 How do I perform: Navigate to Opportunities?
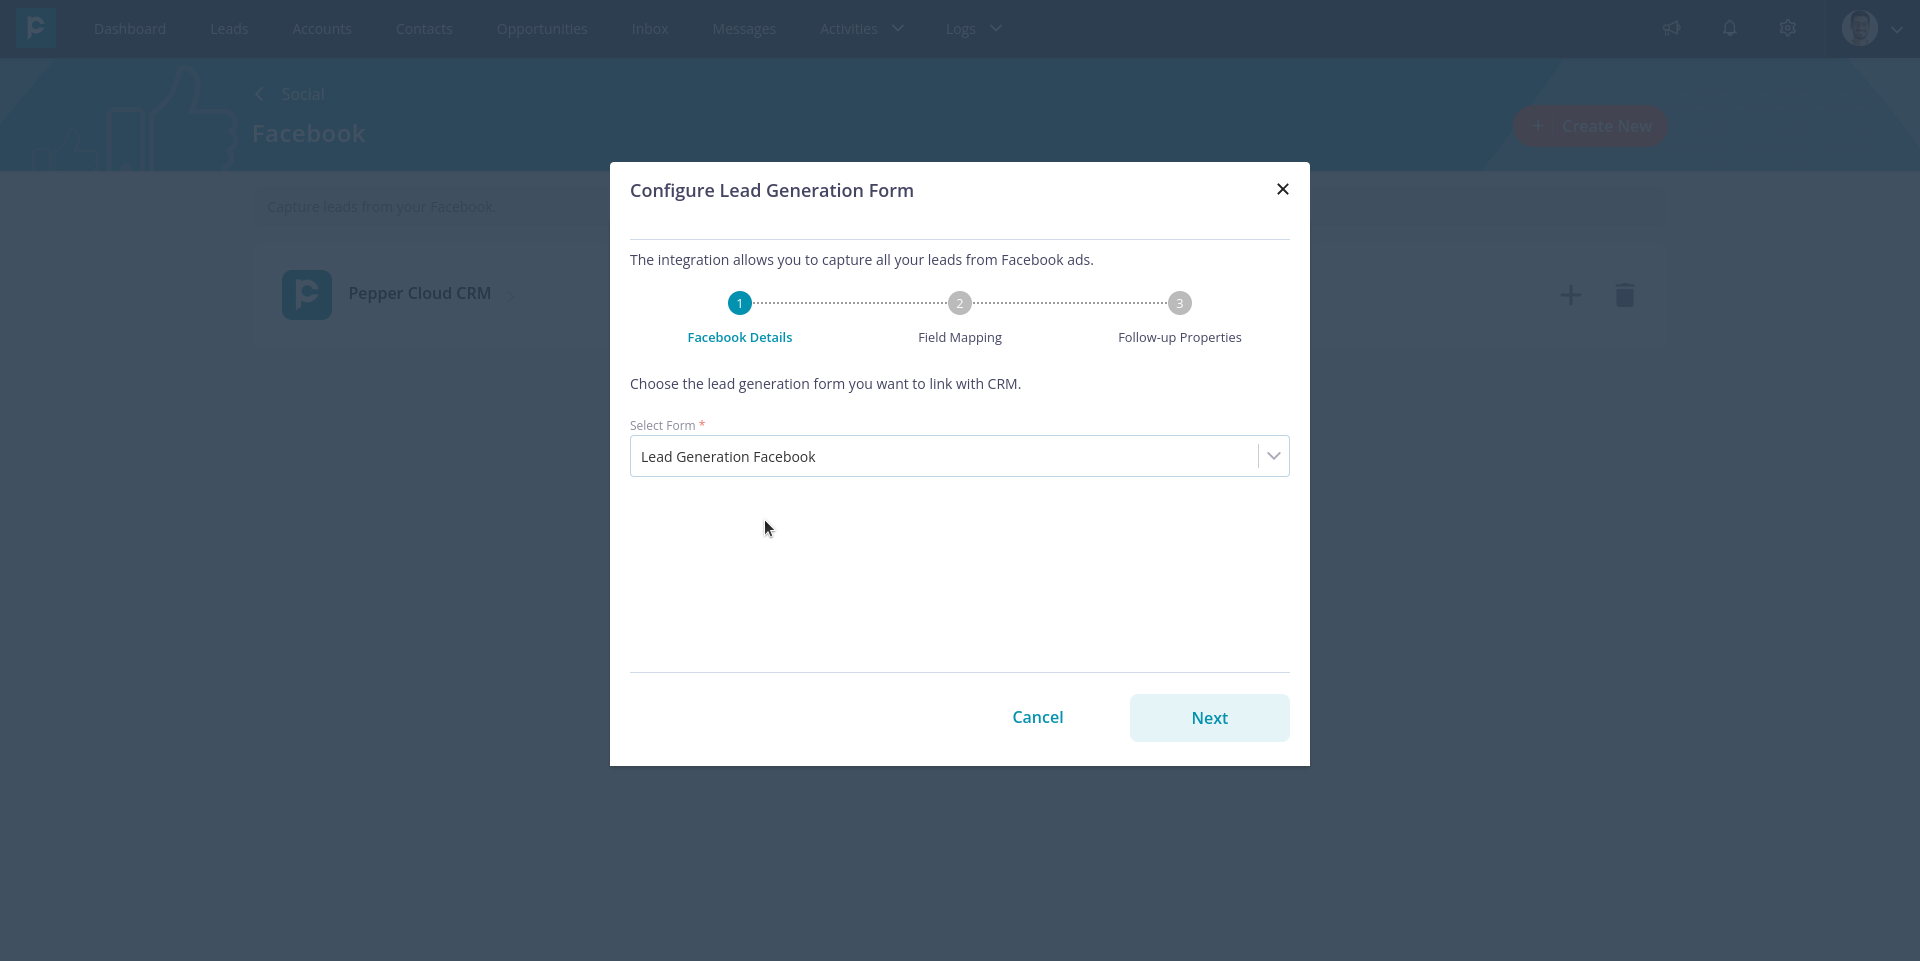[542, 29]
